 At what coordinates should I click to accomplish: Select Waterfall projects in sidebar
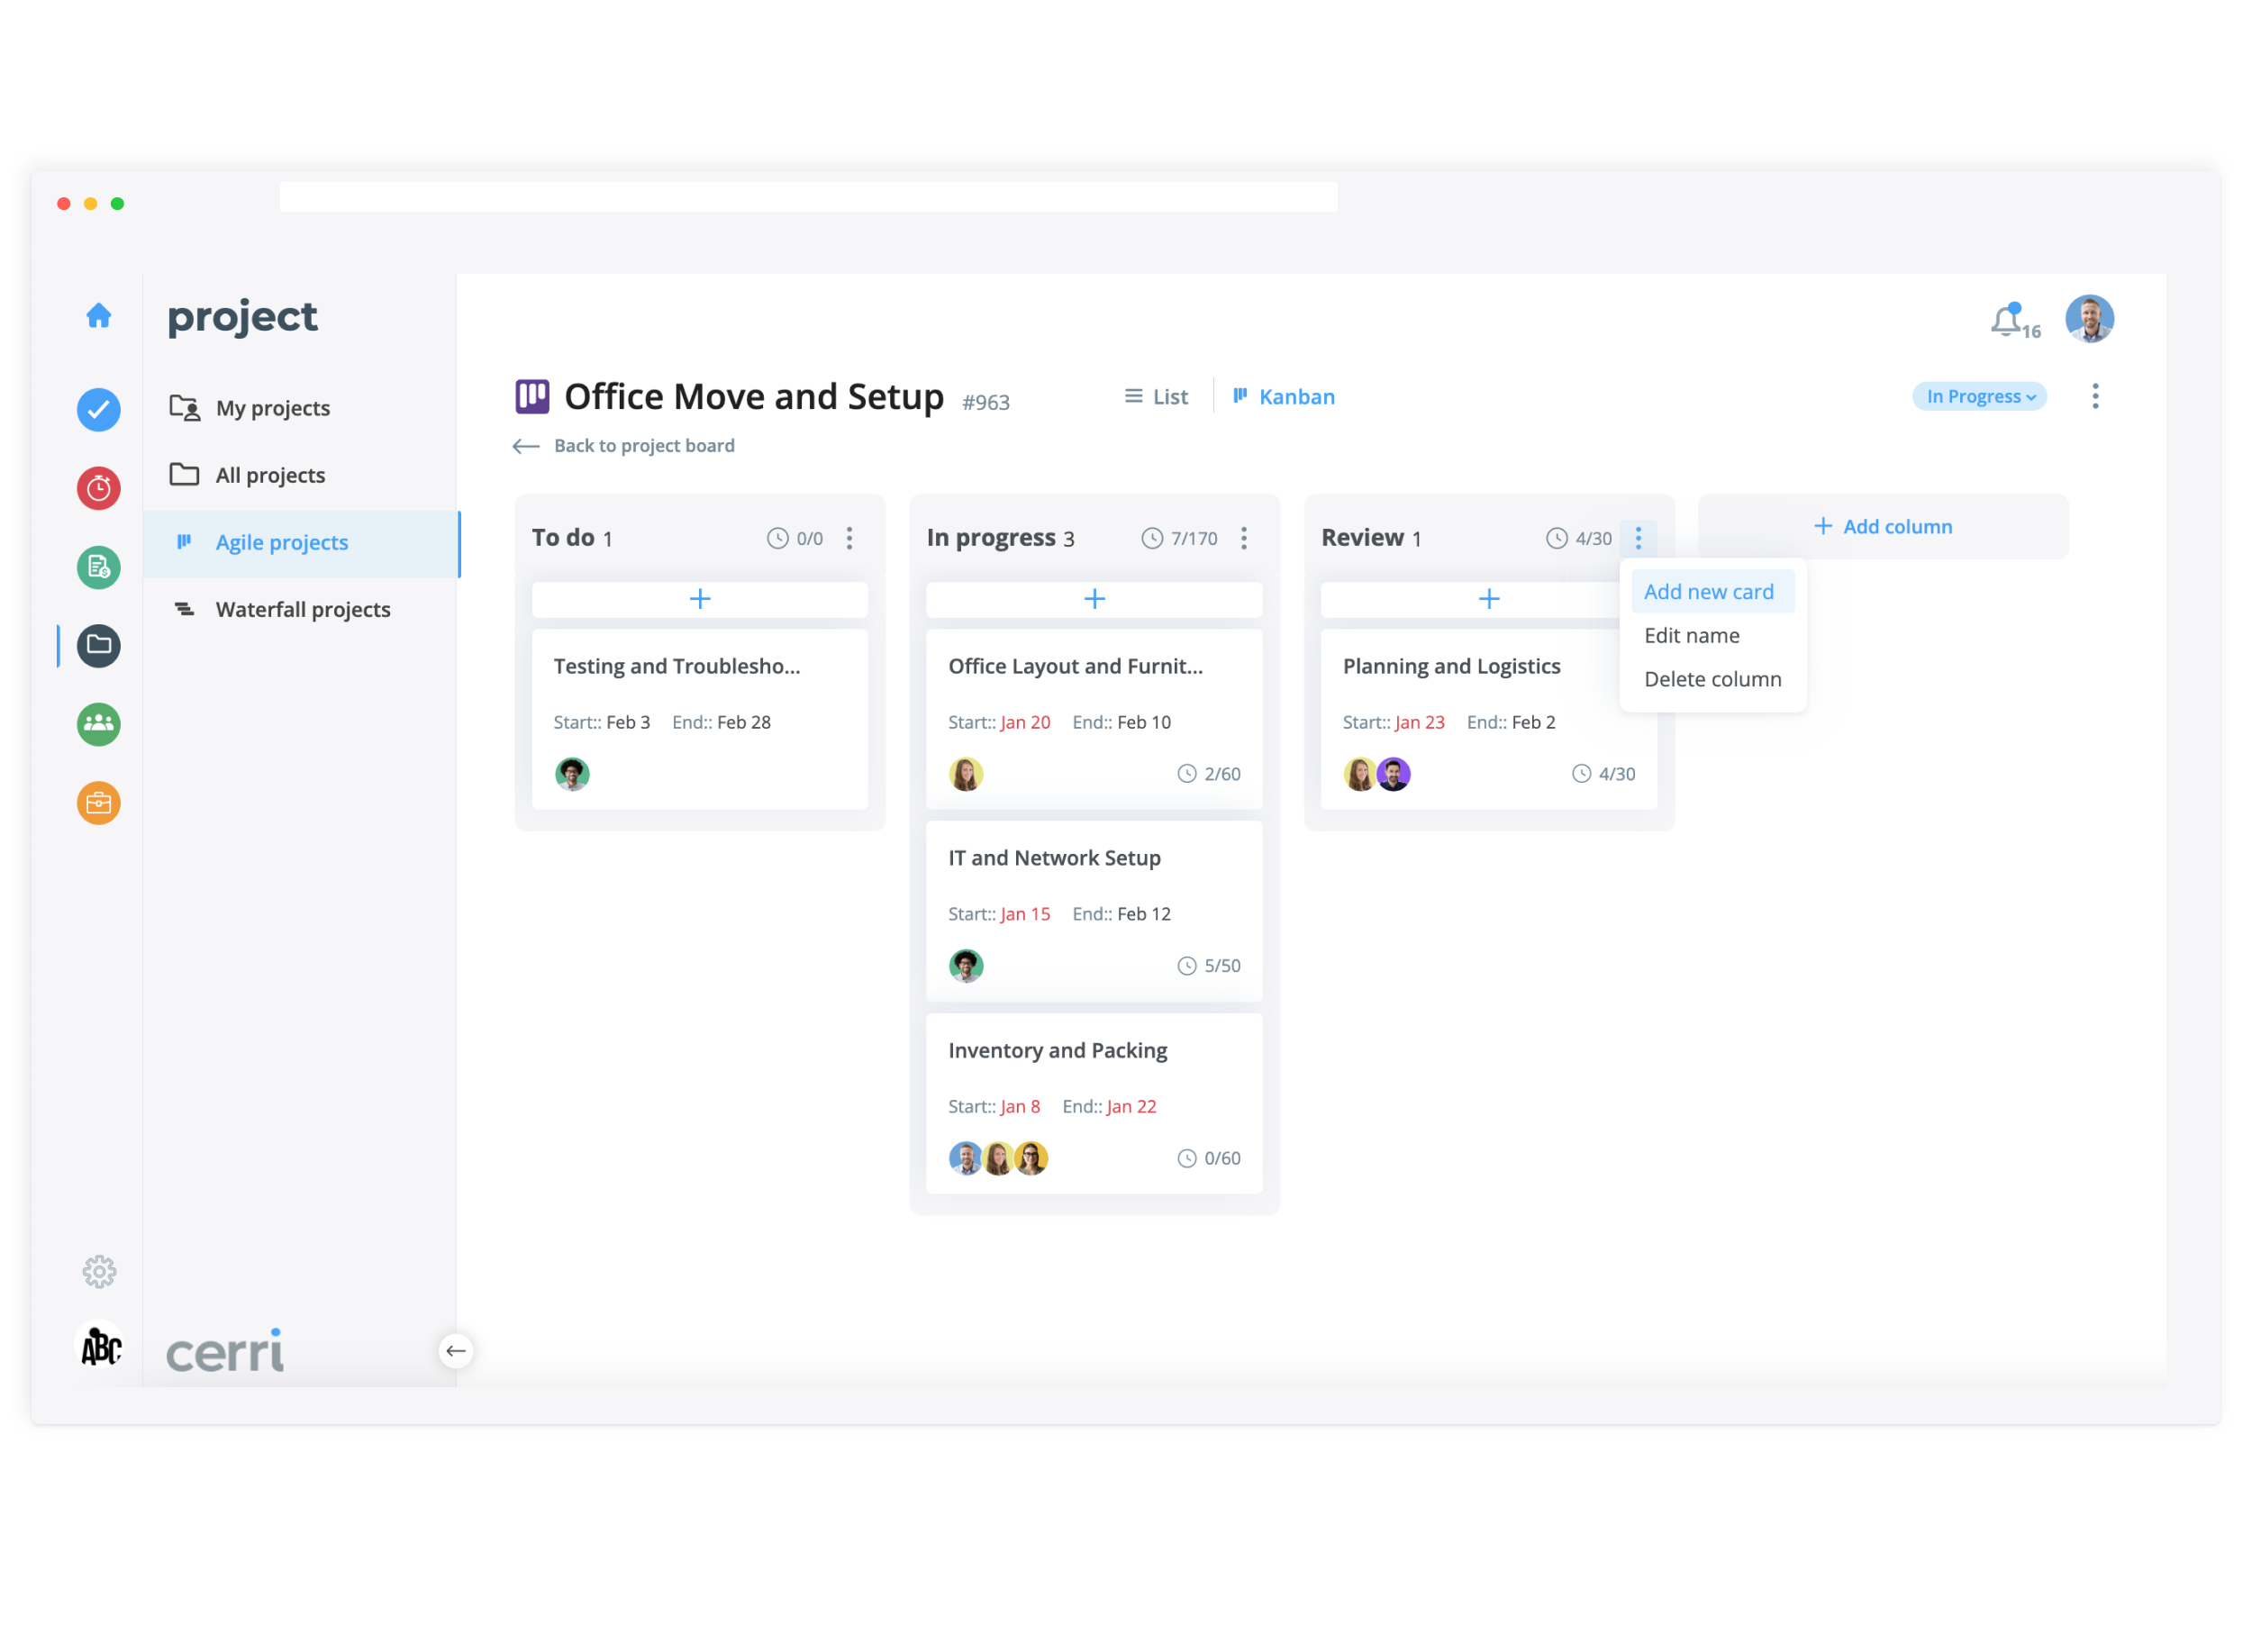303,610
